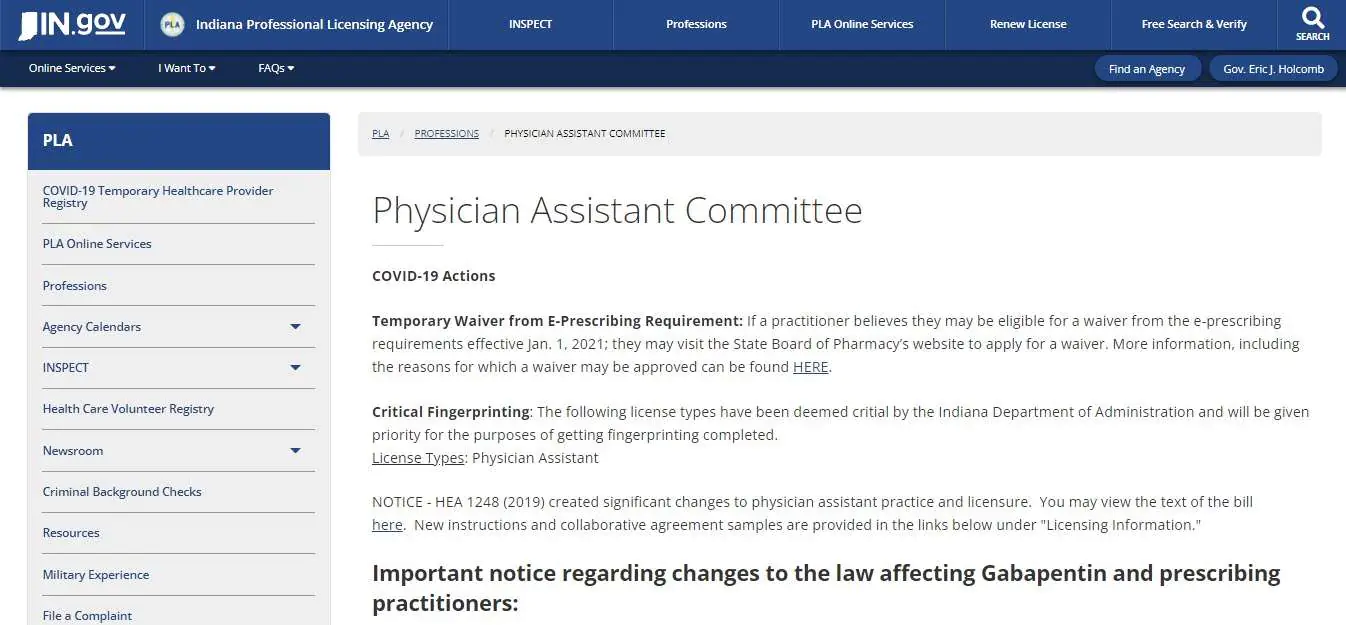Open the "I Want To" dropdown

click(186, 68)
